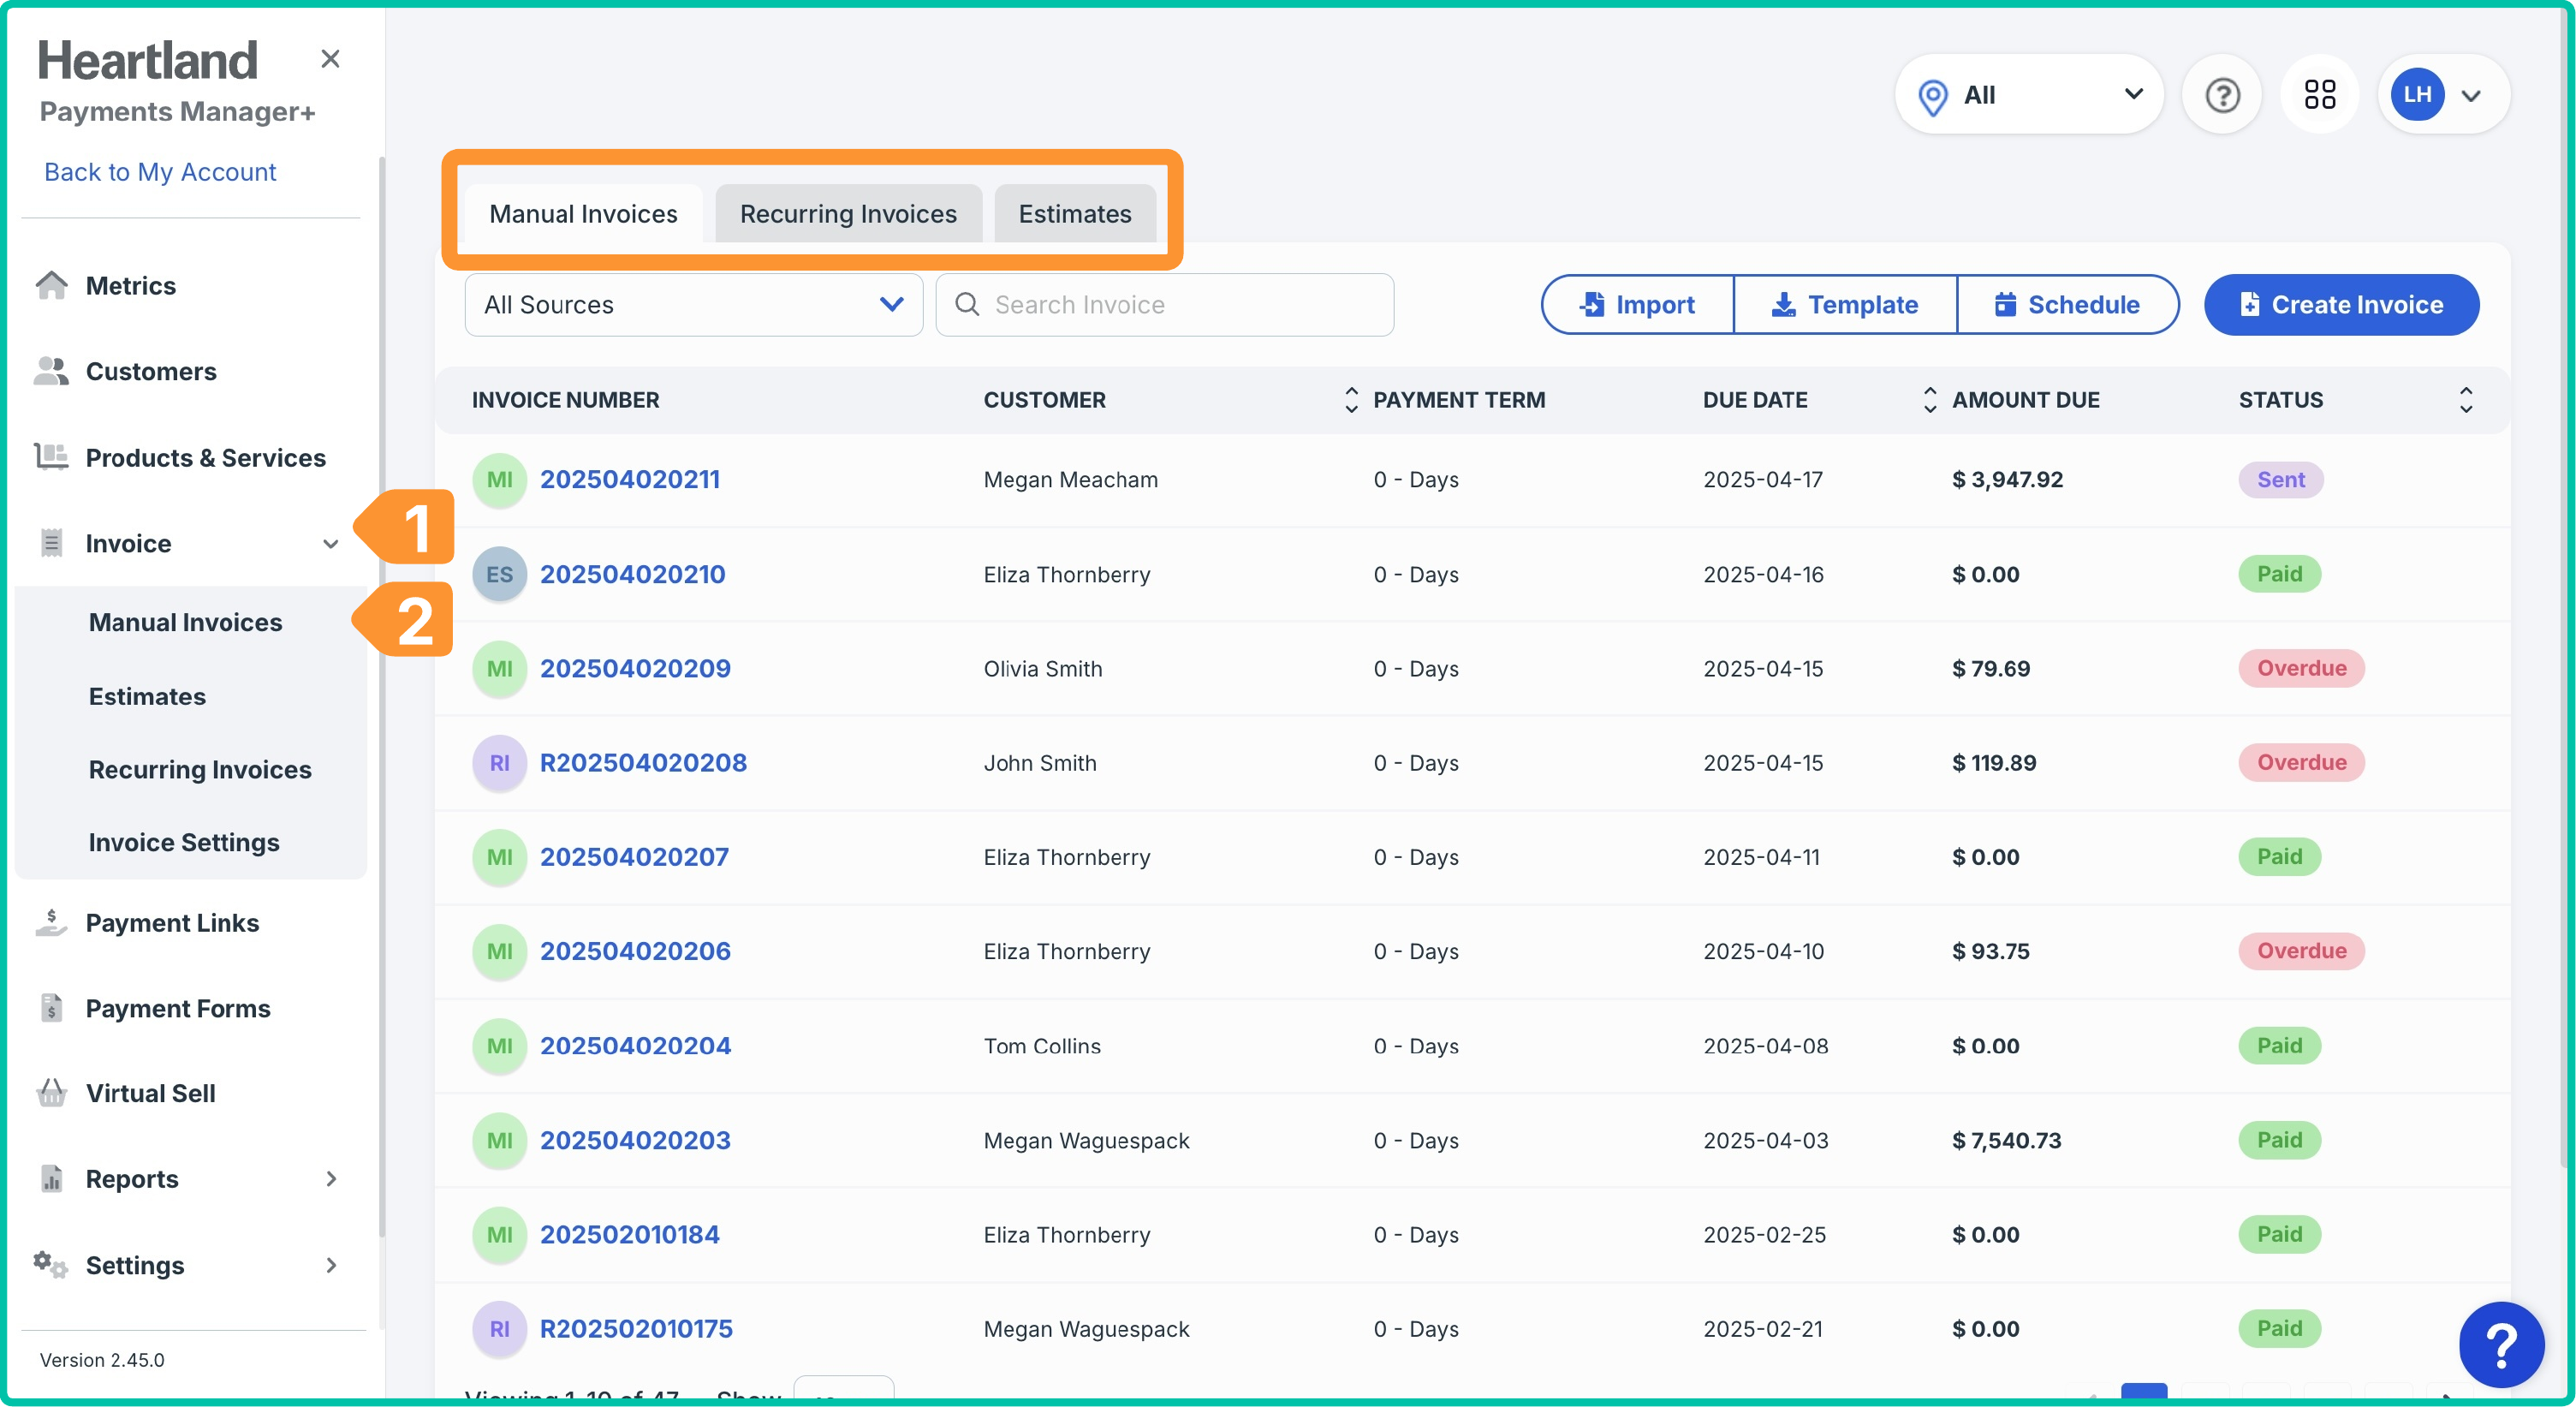
Task: Open Payment Links menu item
Action: point(172,923)
